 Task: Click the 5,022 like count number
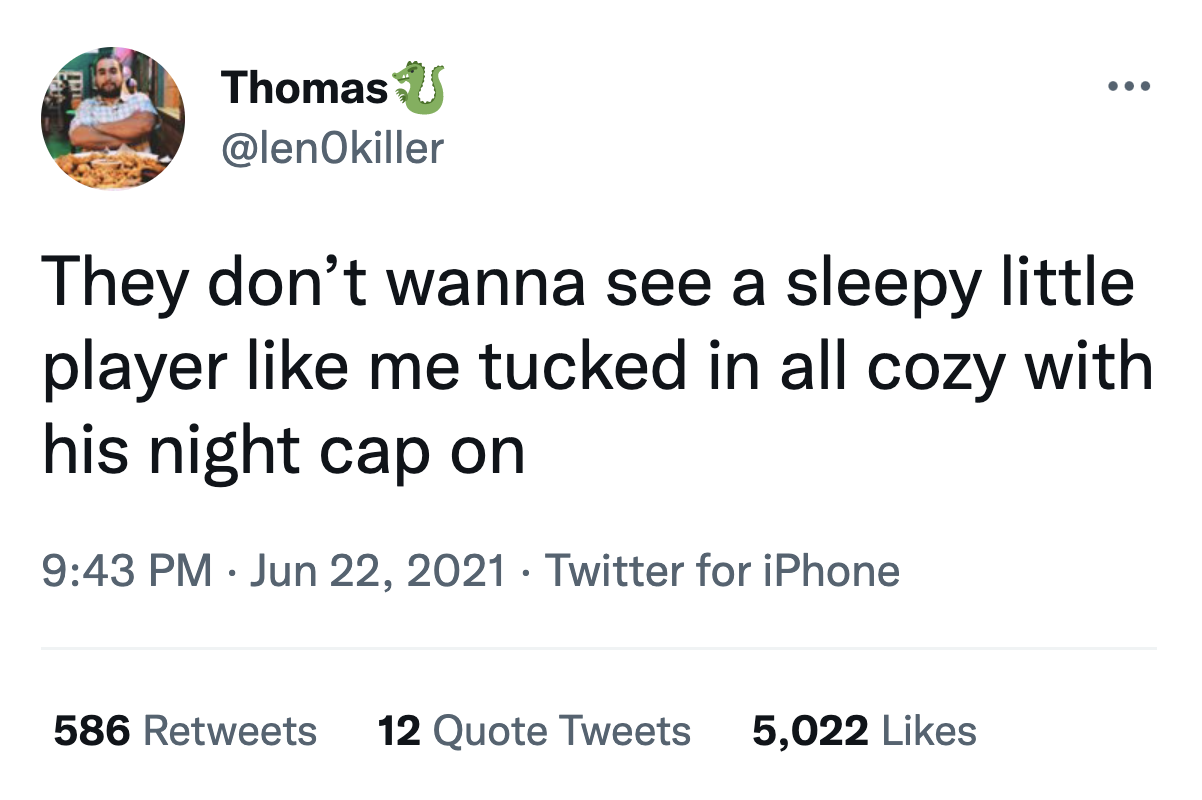click(809, 731)
